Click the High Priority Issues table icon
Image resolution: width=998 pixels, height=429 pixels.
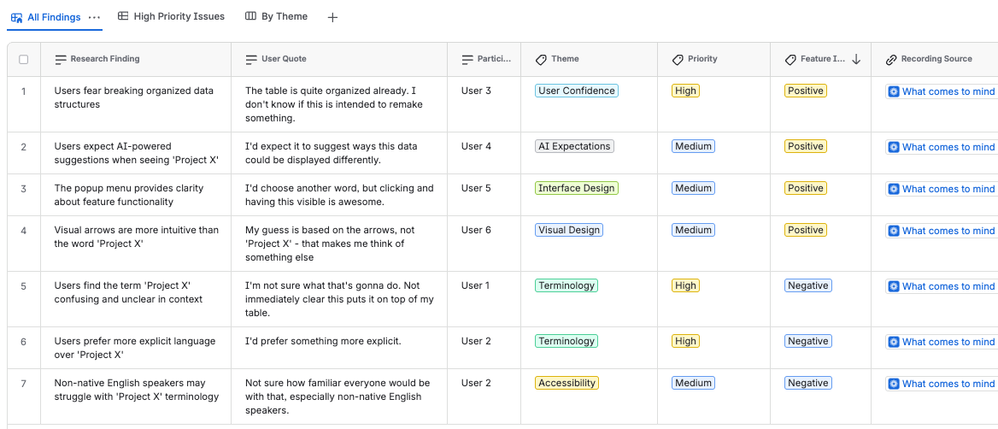click(x=123, y=16)
